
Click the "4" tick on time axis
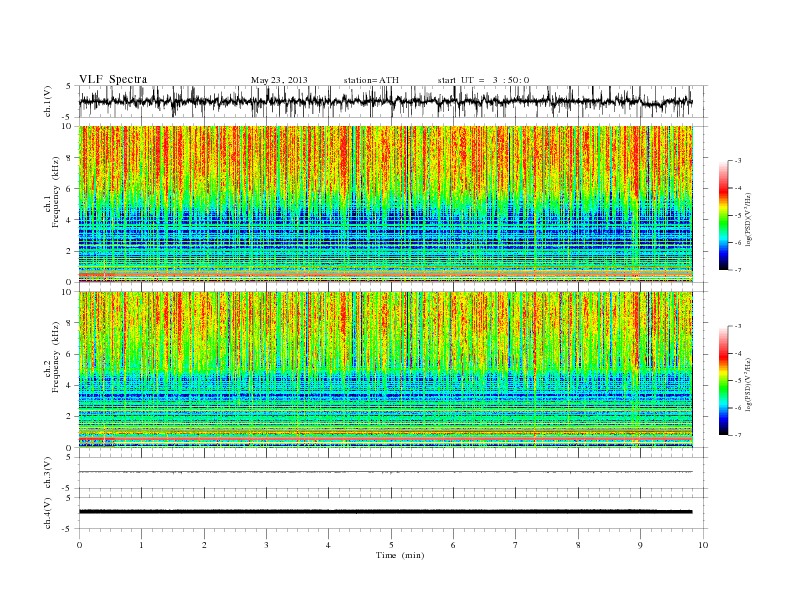click(328, 545)
